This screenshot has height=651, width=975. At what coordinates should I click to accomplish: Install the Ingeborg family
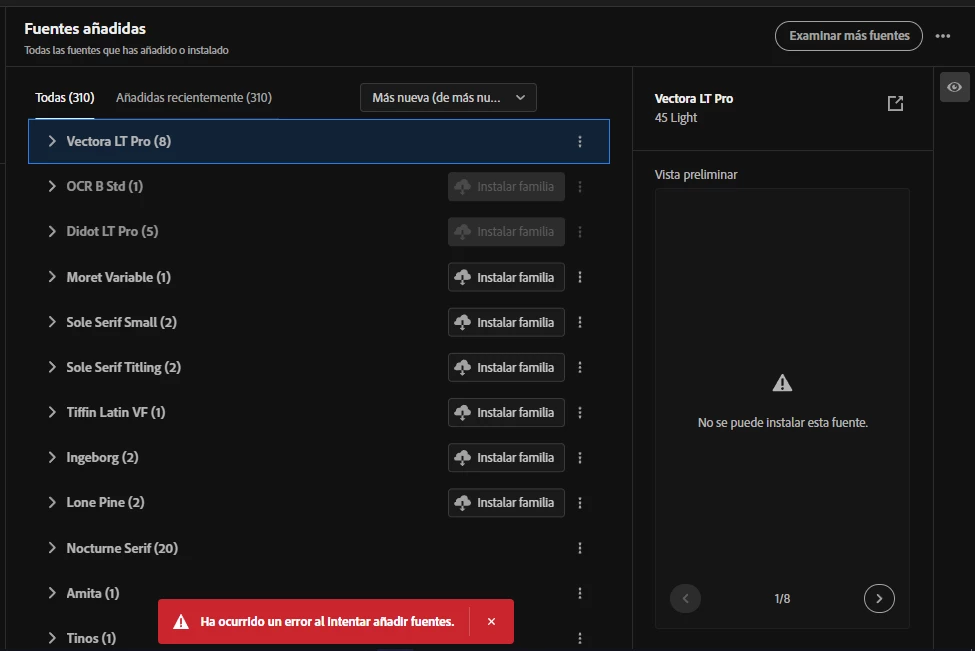tap(506, 458)
